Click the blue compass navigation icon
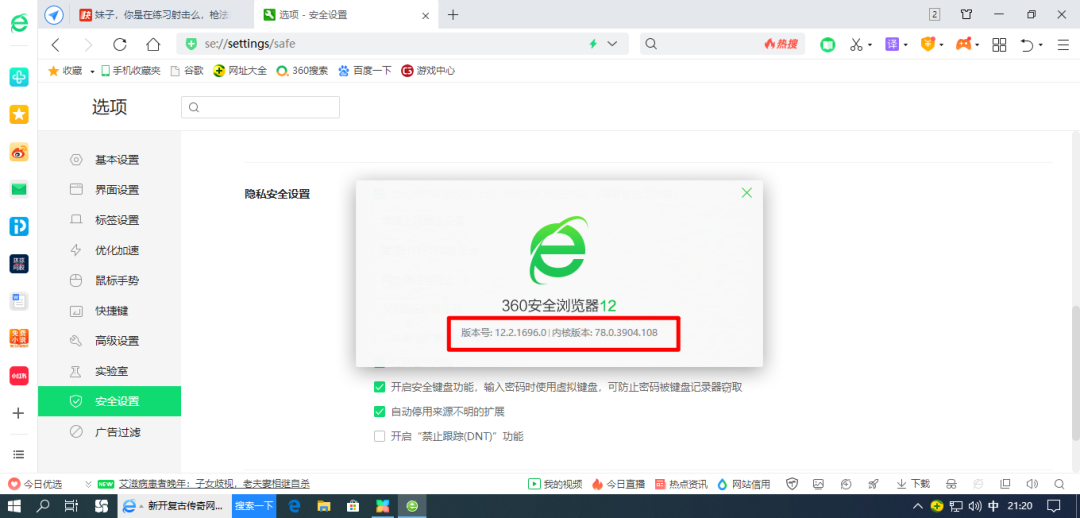This screenshot has height=518, width=1080. pos(54,14)
